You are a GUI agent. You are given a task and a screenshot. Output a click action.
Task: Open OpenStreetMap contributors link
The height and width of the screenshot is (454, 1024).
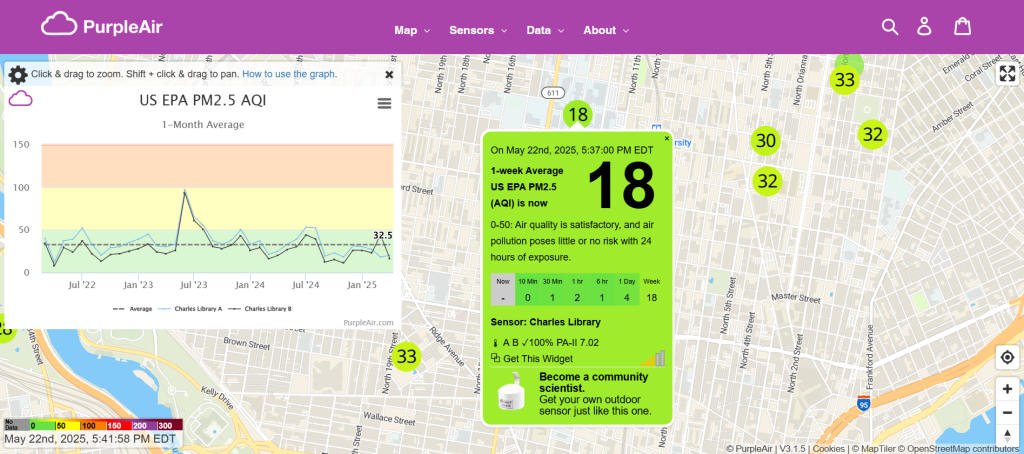click(x=961, y=449)
